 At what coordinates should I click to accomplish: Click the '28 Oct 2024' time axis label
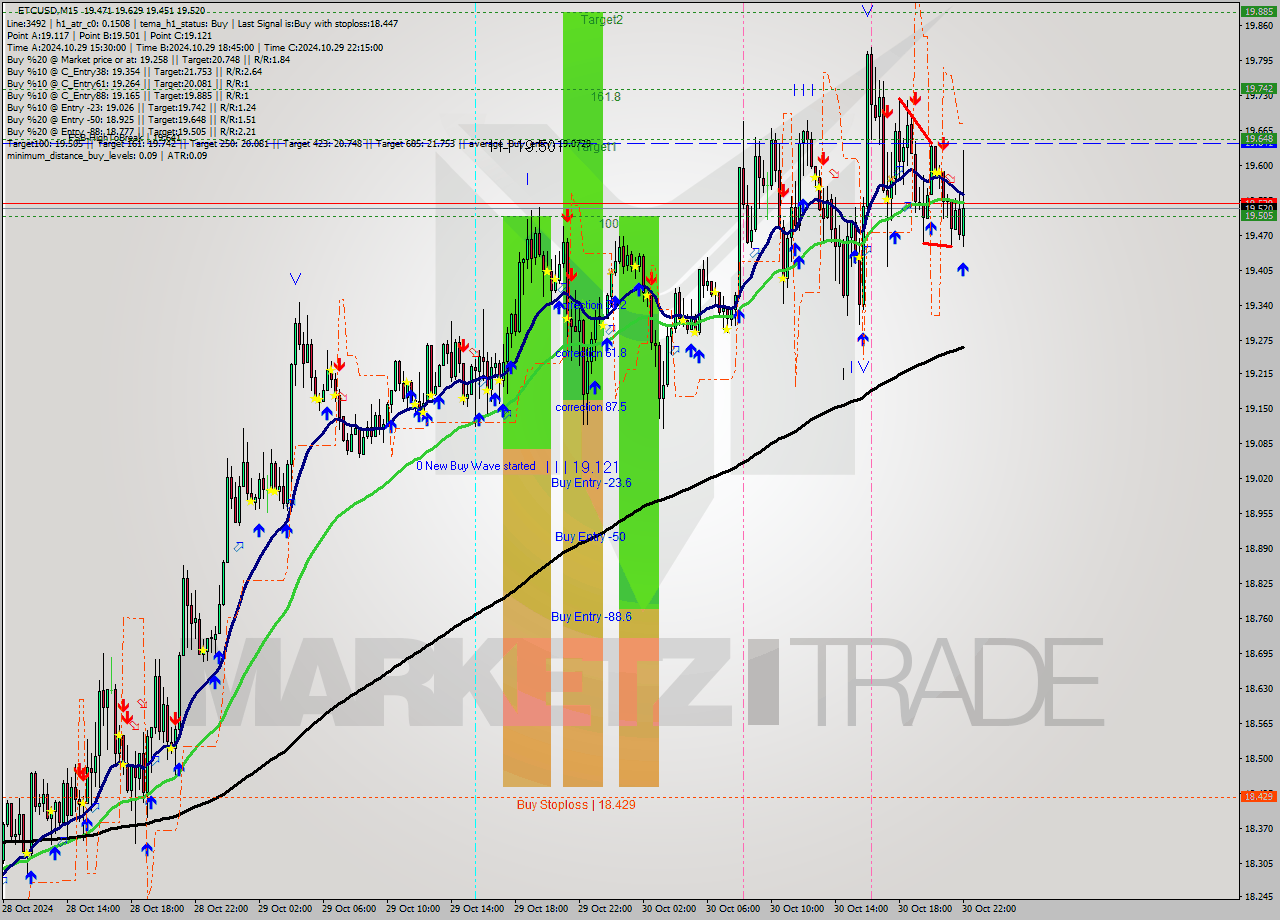[x=28, y=909]
